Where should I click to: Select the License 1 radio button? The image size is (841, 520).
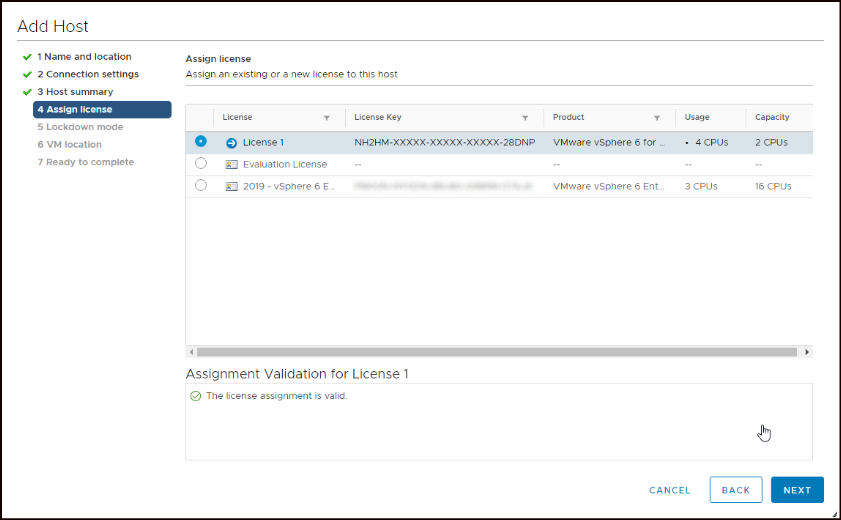tap(201, 142)
